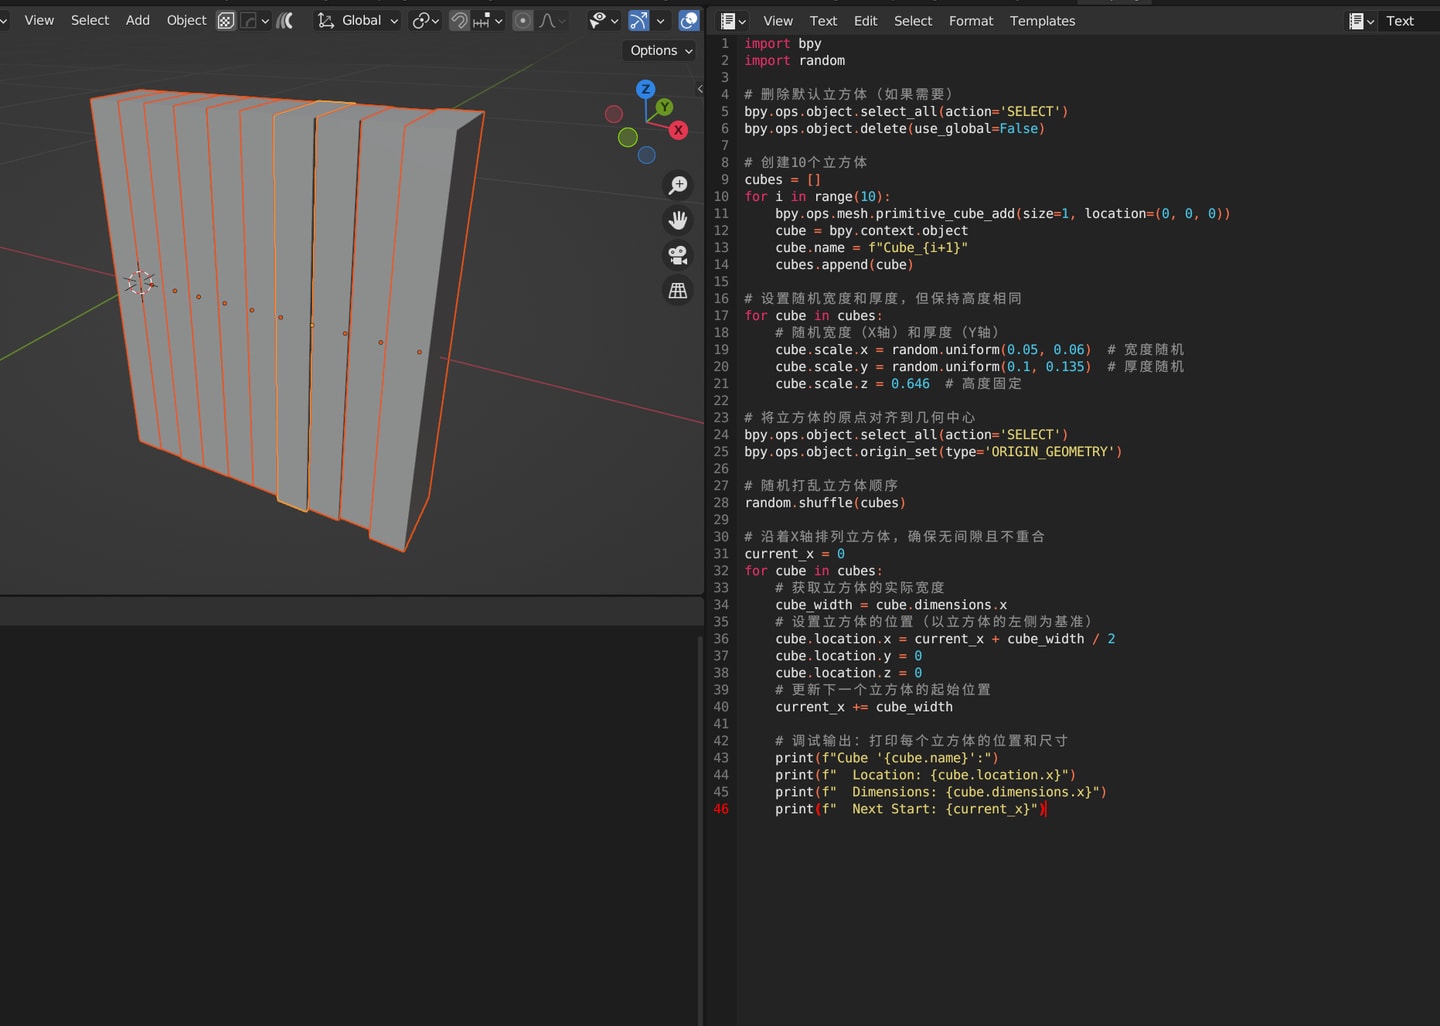1440x1026 pixels.
Task: Click the pan hand icon
Action: pyautogui.click(x=678, y=220)
